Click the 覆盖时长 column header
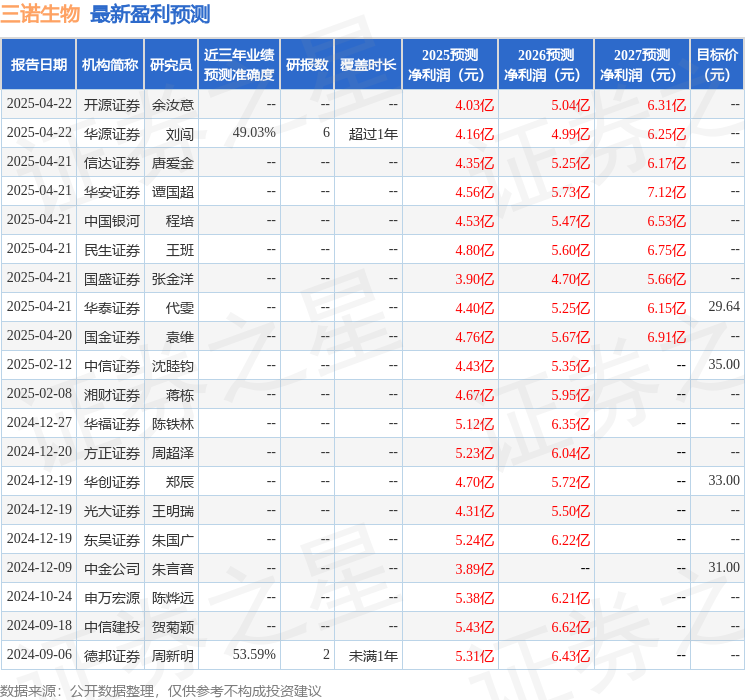The width and height of the screenshot is (745, 700). coord(368,65)
